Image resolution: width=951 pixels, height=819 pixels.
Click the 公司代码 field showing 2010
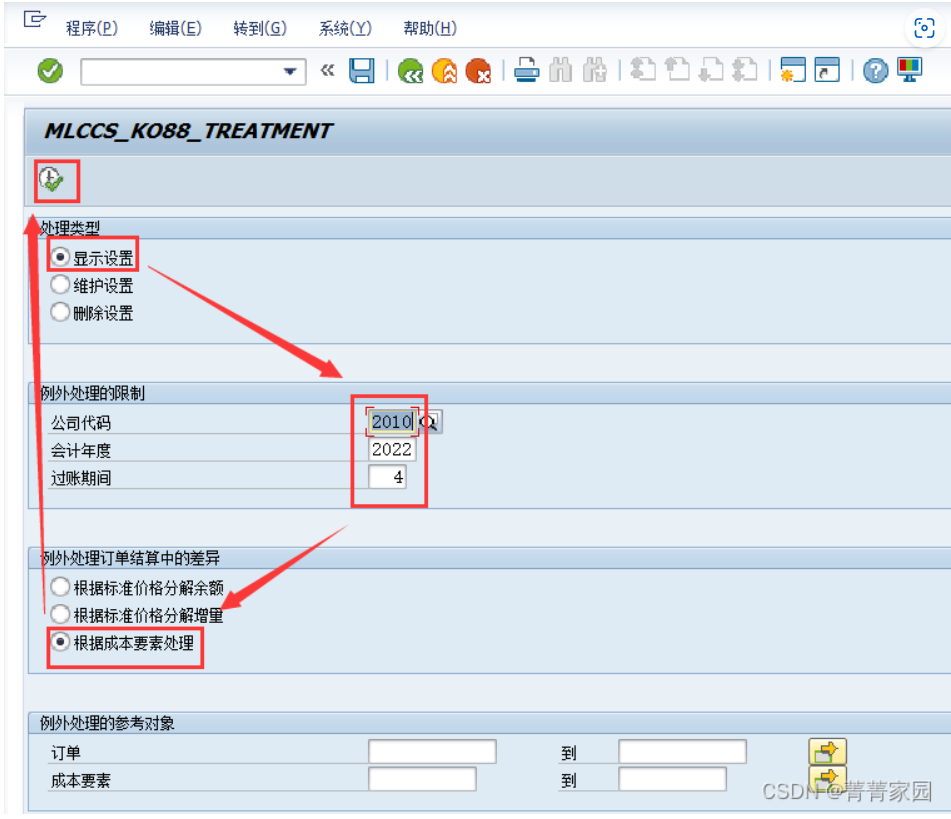[392, 422]
